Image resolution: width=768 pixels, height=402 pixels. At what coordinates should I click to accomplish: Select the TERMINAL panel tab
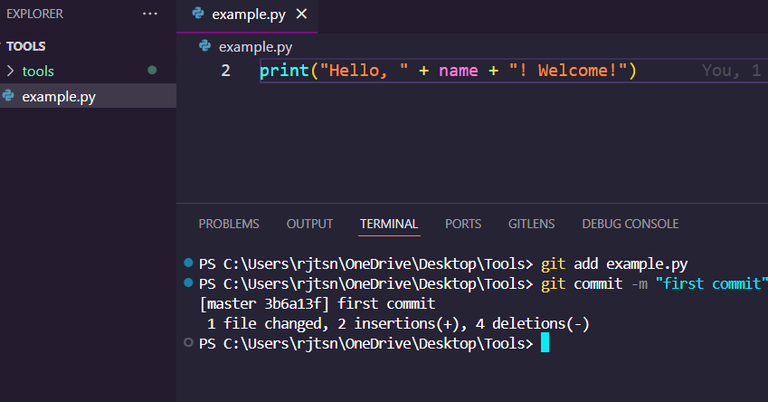389,224
